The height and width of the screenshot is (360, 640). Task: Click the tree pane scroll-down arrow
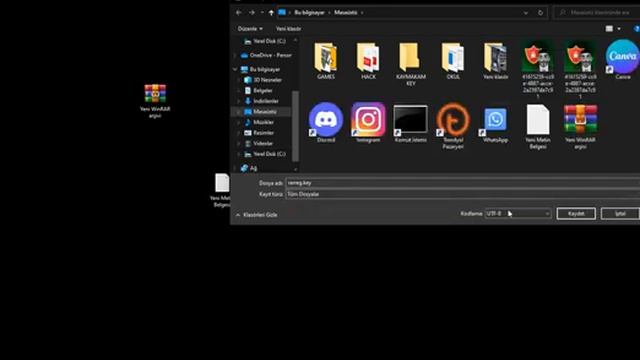click(296, 169)
